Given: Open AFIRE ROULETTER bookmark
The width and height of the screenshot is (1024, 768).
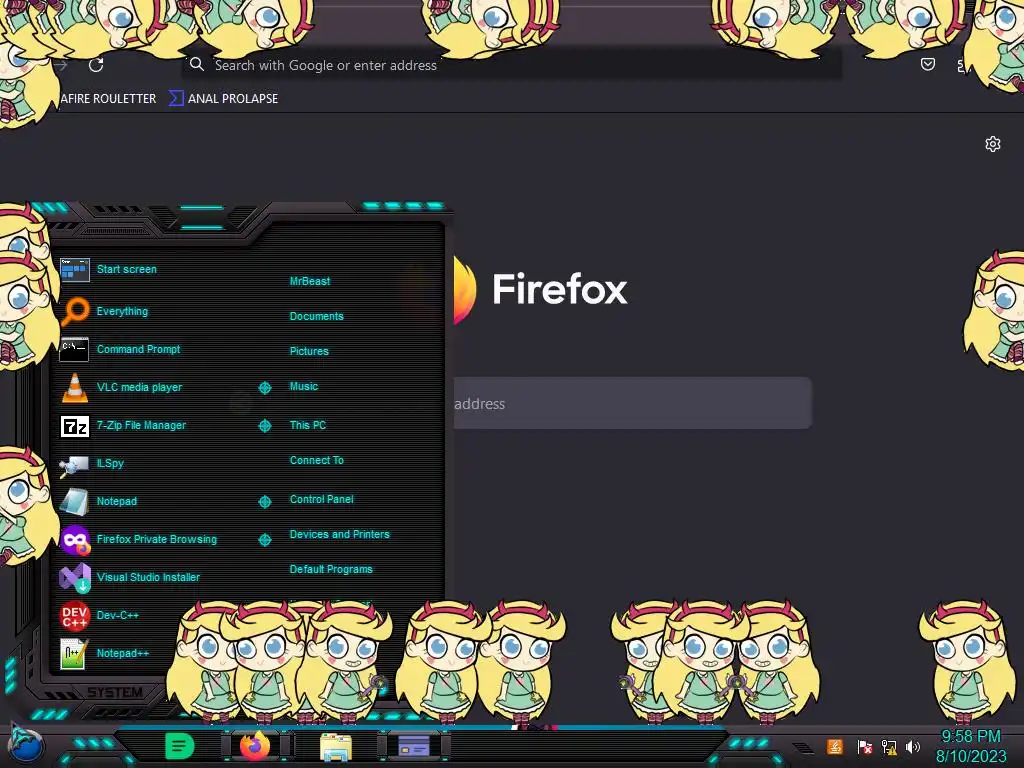Looking at the screenshot, I should pyautogui.click(x=108, y=99).
